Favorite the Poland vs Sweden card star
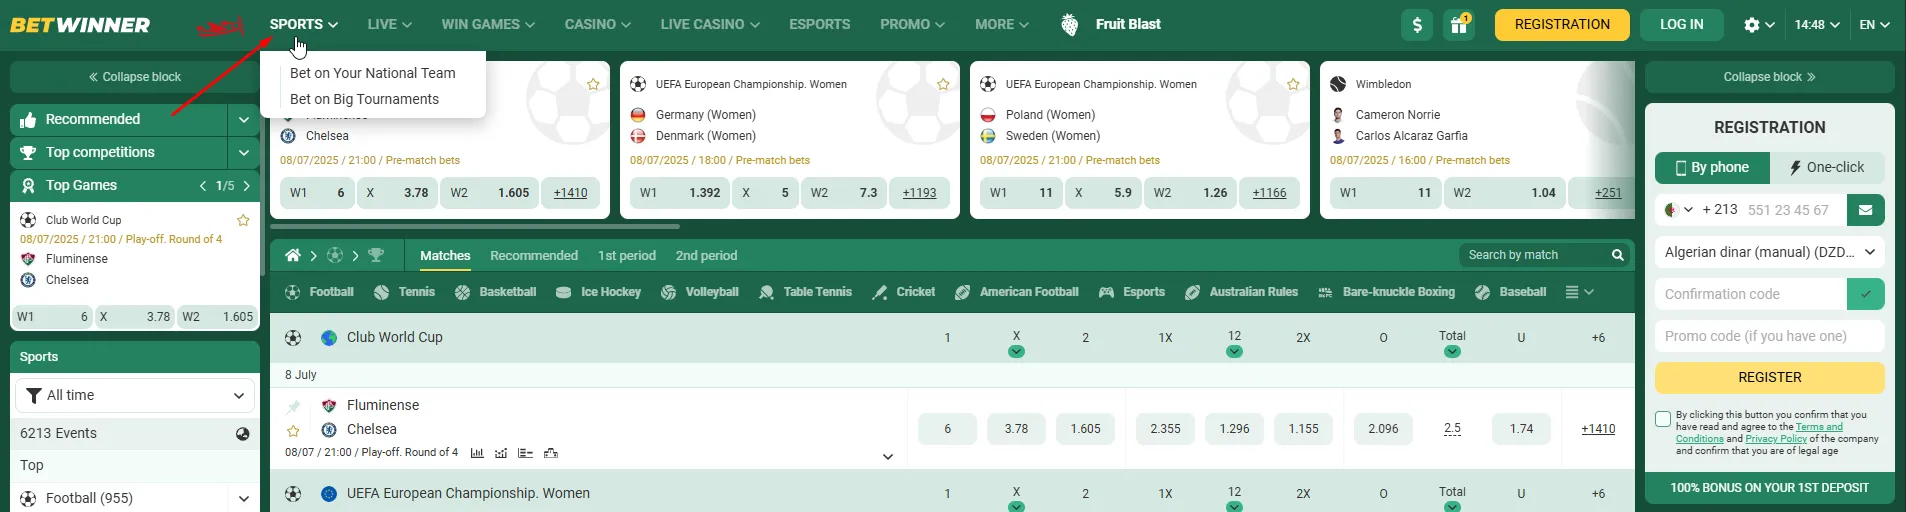This screenshot has width=1906, height=512. [x=1293, y=85]
